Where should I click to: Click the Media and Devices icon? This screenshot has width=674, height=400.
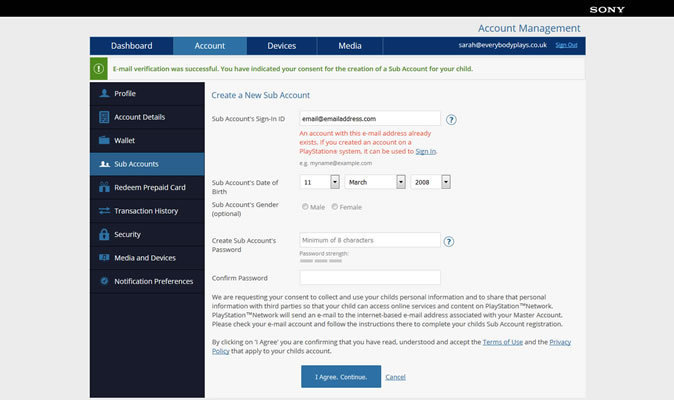[x=104, y=258]
